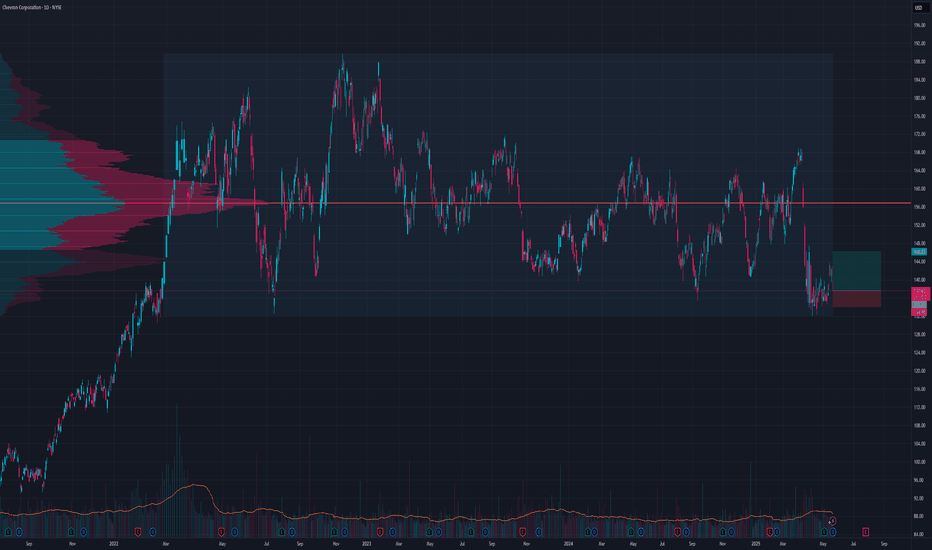Click the 2022 label on time axis
Screen dimensions: 932x550
click(x=114, y=543)
